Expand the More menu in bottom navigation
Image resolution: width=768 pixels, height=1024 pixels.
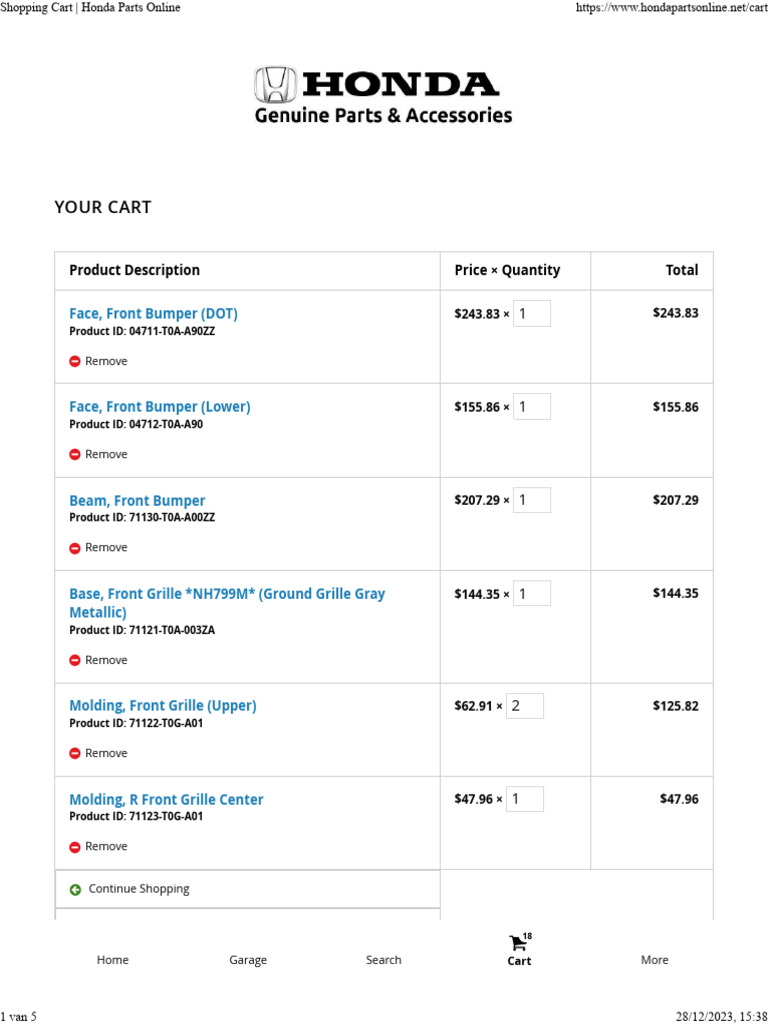pos(654,960)
